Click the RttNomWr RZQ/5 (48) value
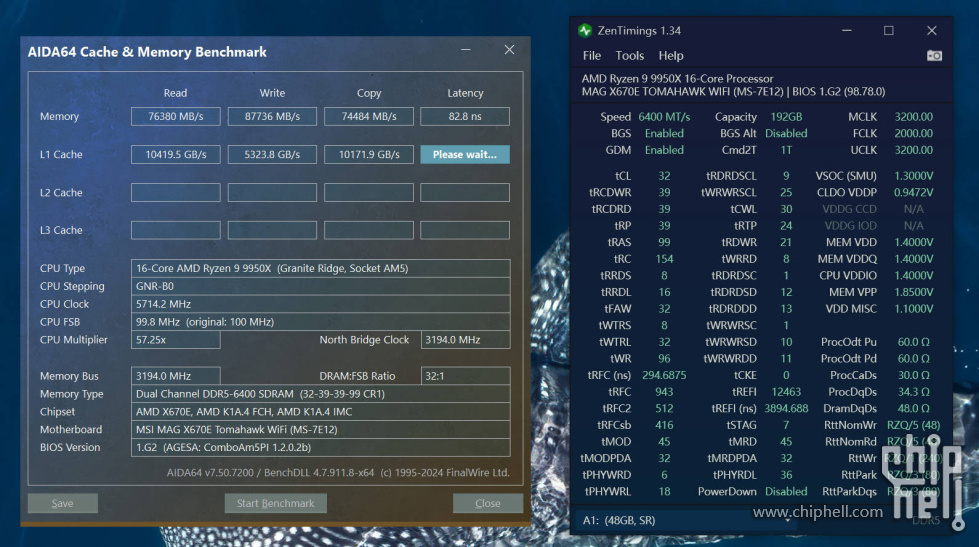Image resolution: width=979 pixels, height=547 pixels. pos(913,425)
